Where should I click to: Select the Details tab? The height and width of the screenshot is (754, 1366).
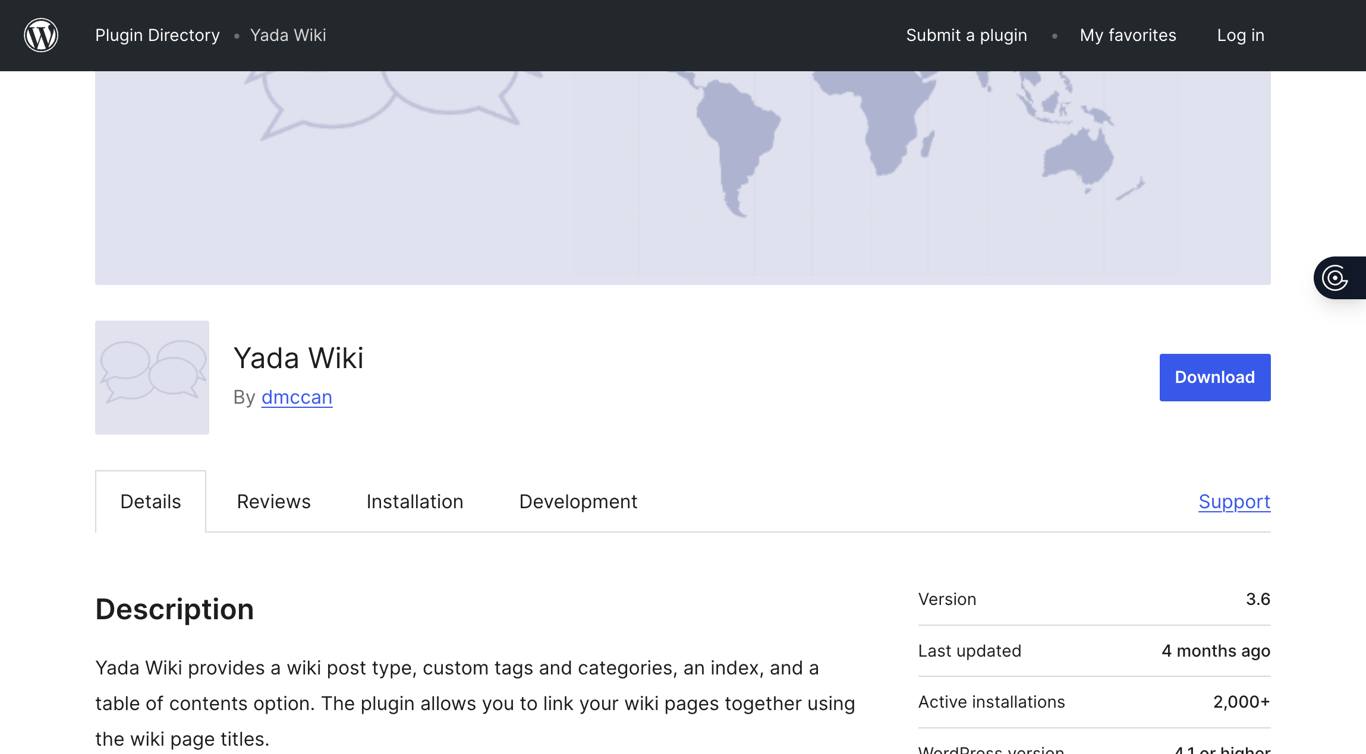[151, 501]
